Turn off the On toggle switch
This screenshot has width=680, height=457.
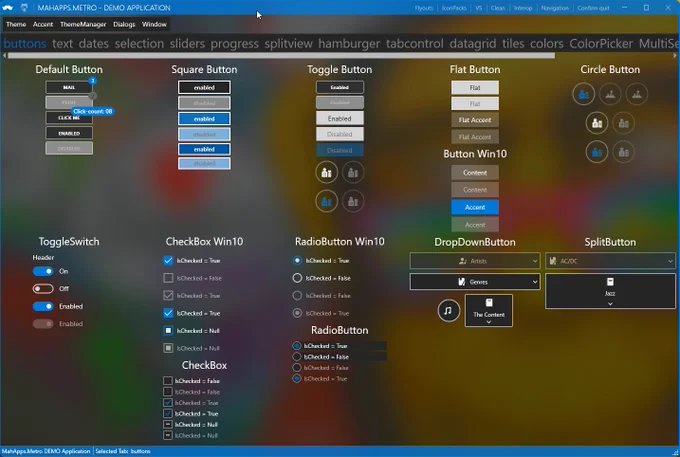tap(43, 271)
